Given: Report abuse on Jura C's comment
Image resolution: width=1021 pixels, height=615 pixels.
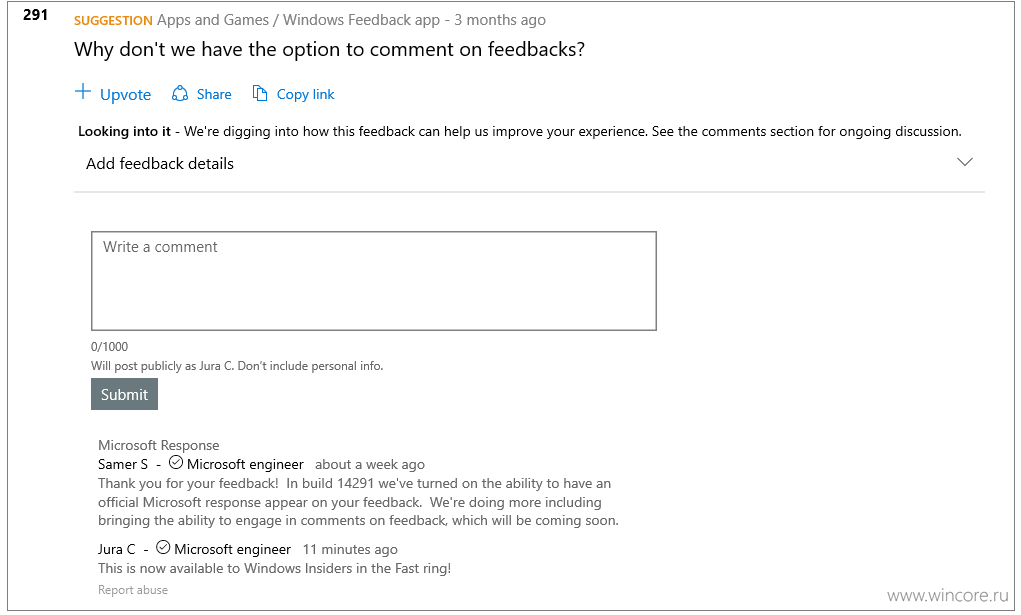Looking at the screenshot, I should pos(133,590).
